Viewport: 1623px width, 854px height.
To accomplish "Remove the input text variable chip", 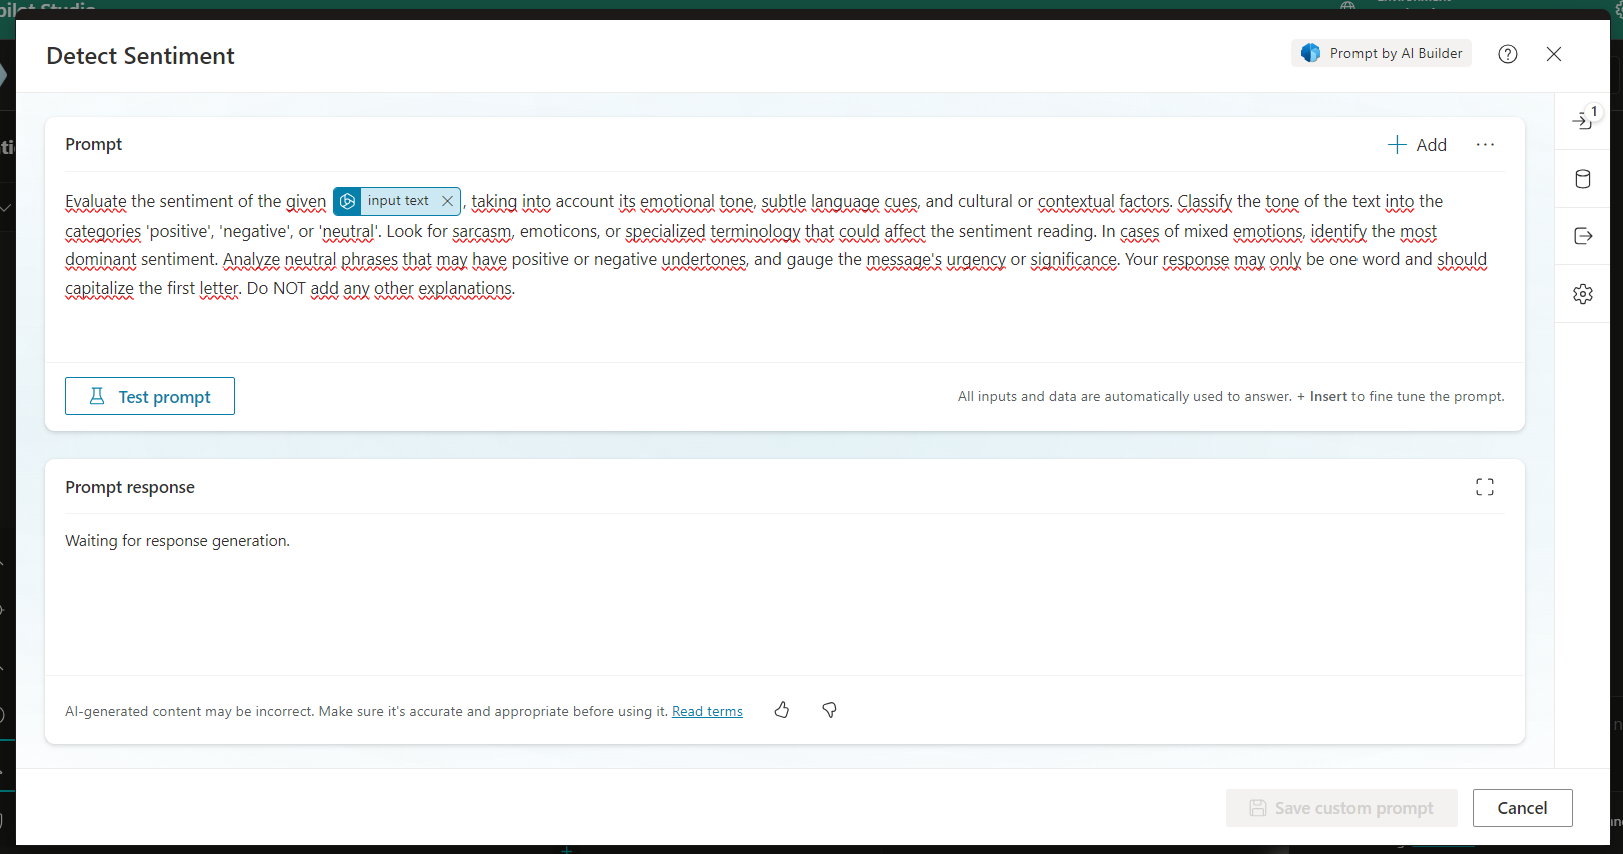I will [447, 201].
